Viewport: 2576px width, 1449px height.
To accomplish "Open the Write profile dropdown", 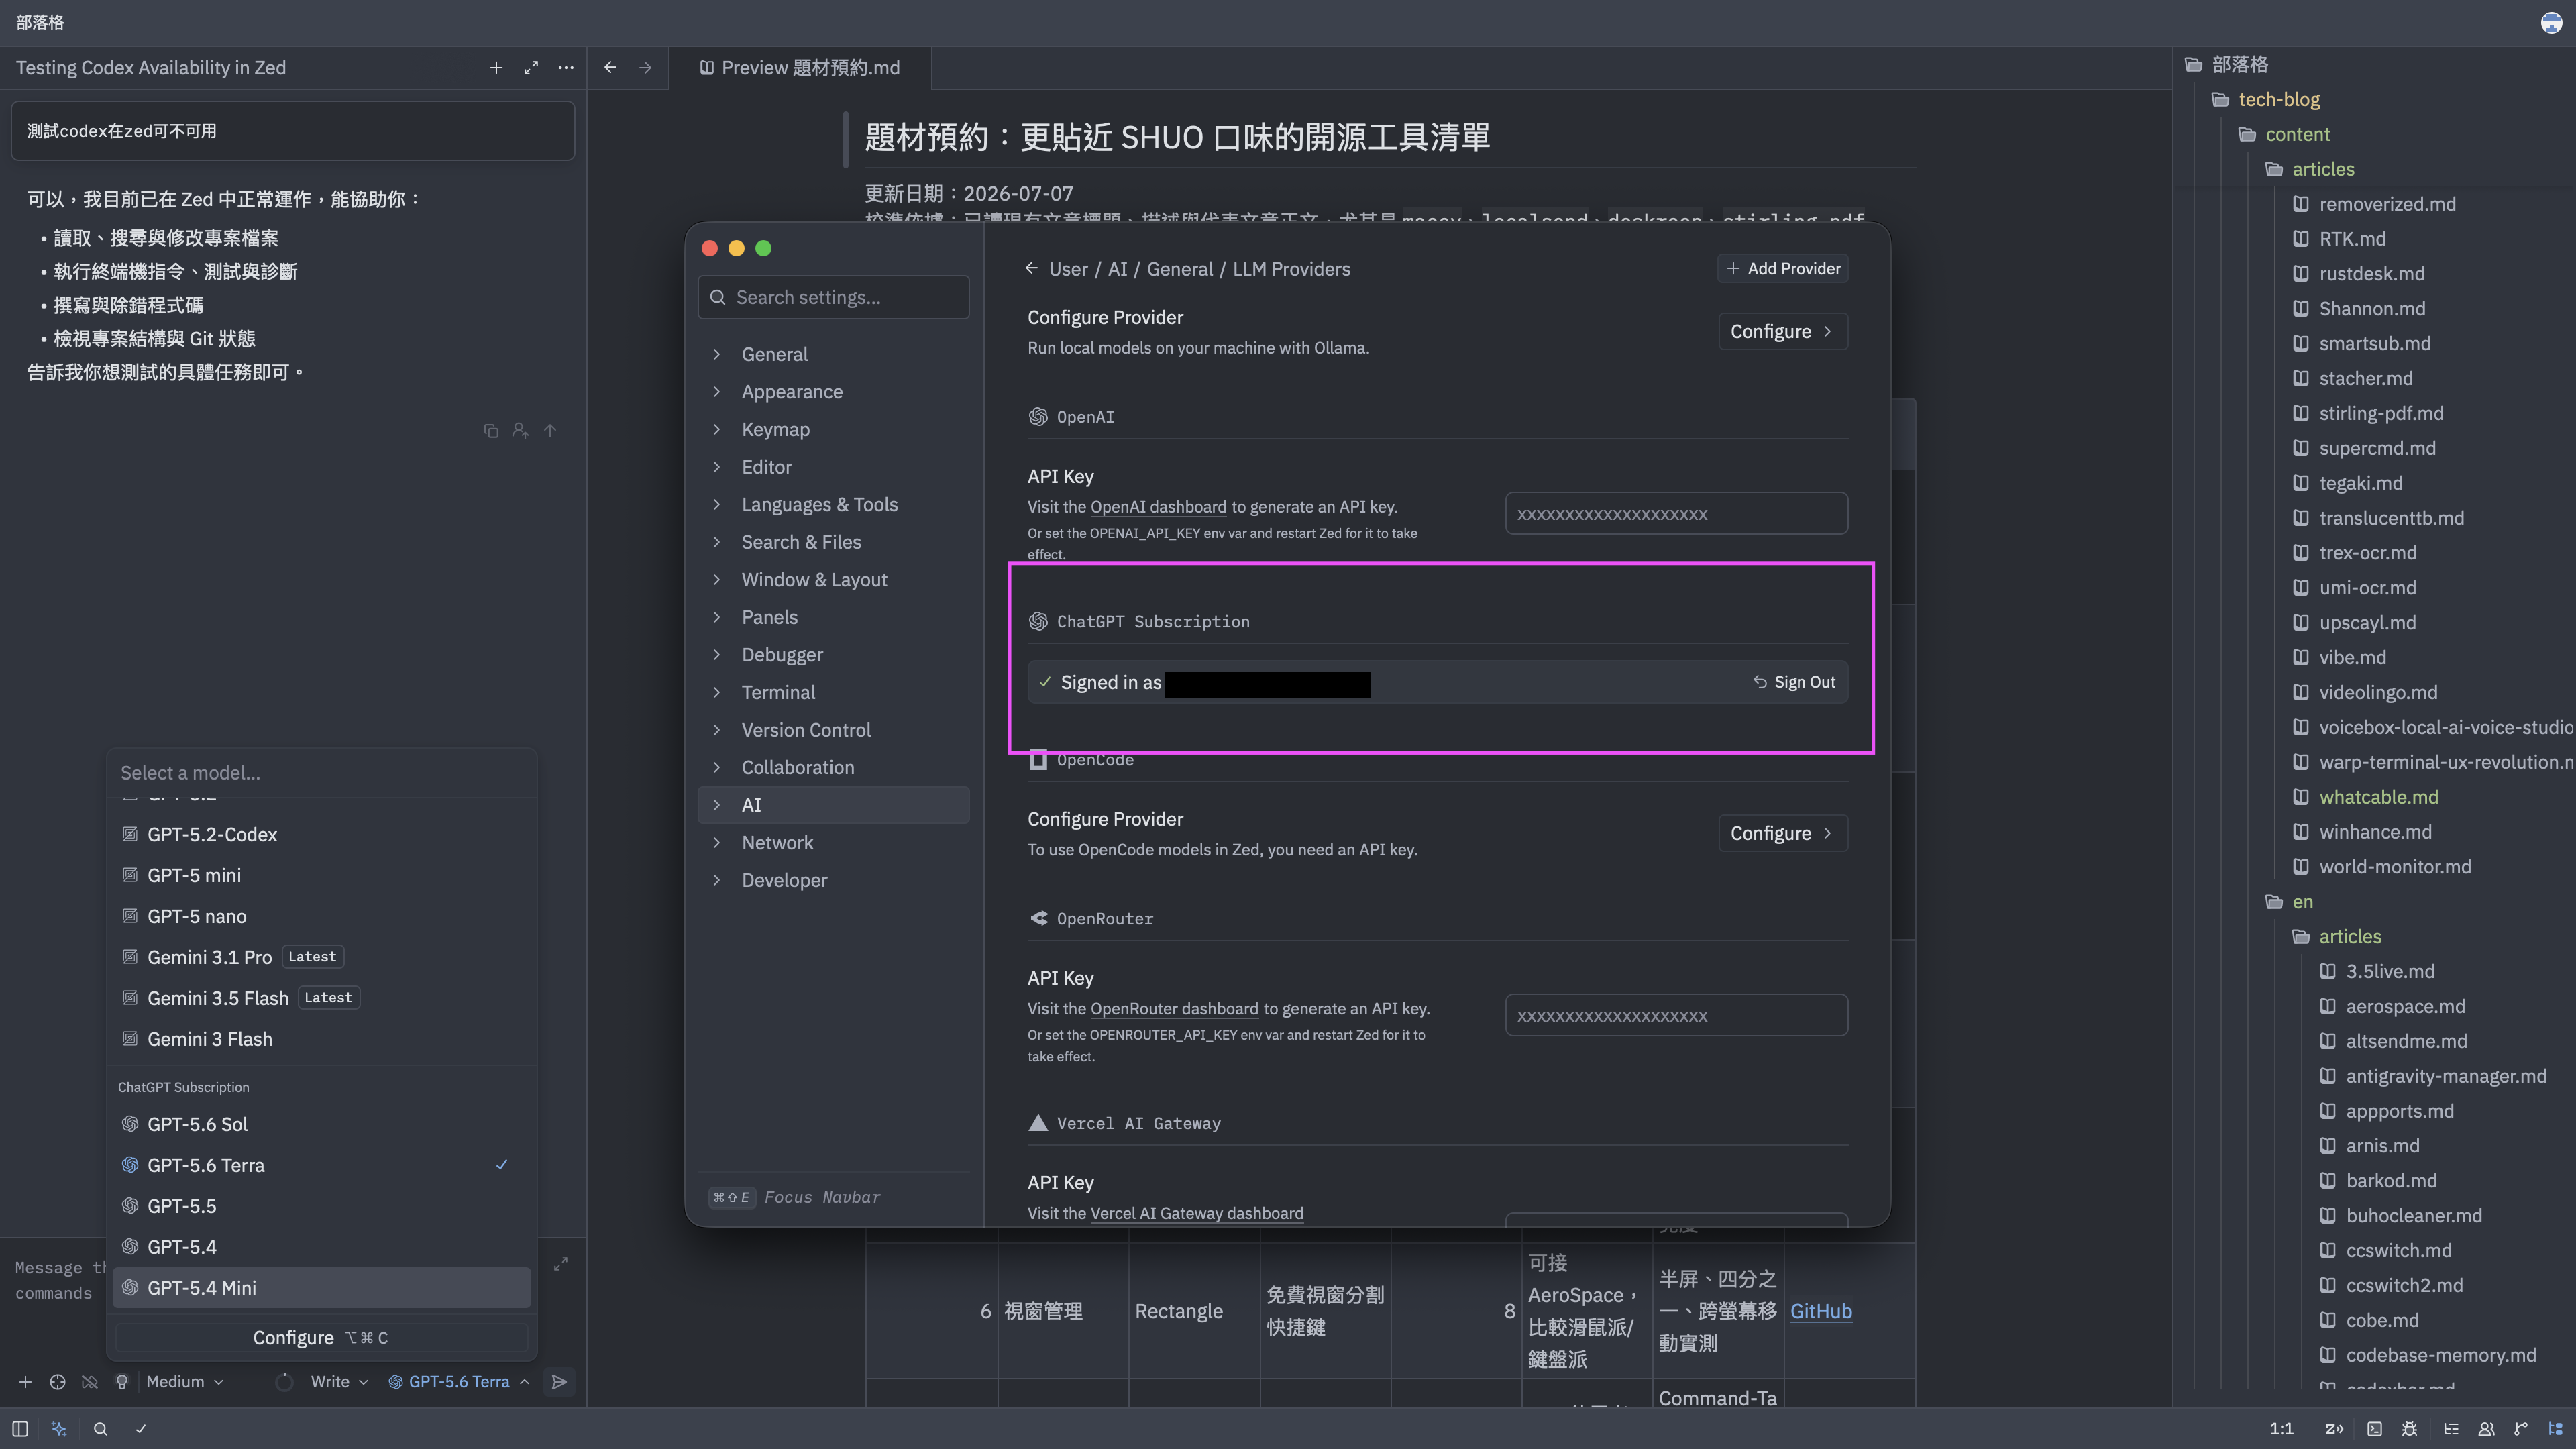I will [x=339, y=1381].
